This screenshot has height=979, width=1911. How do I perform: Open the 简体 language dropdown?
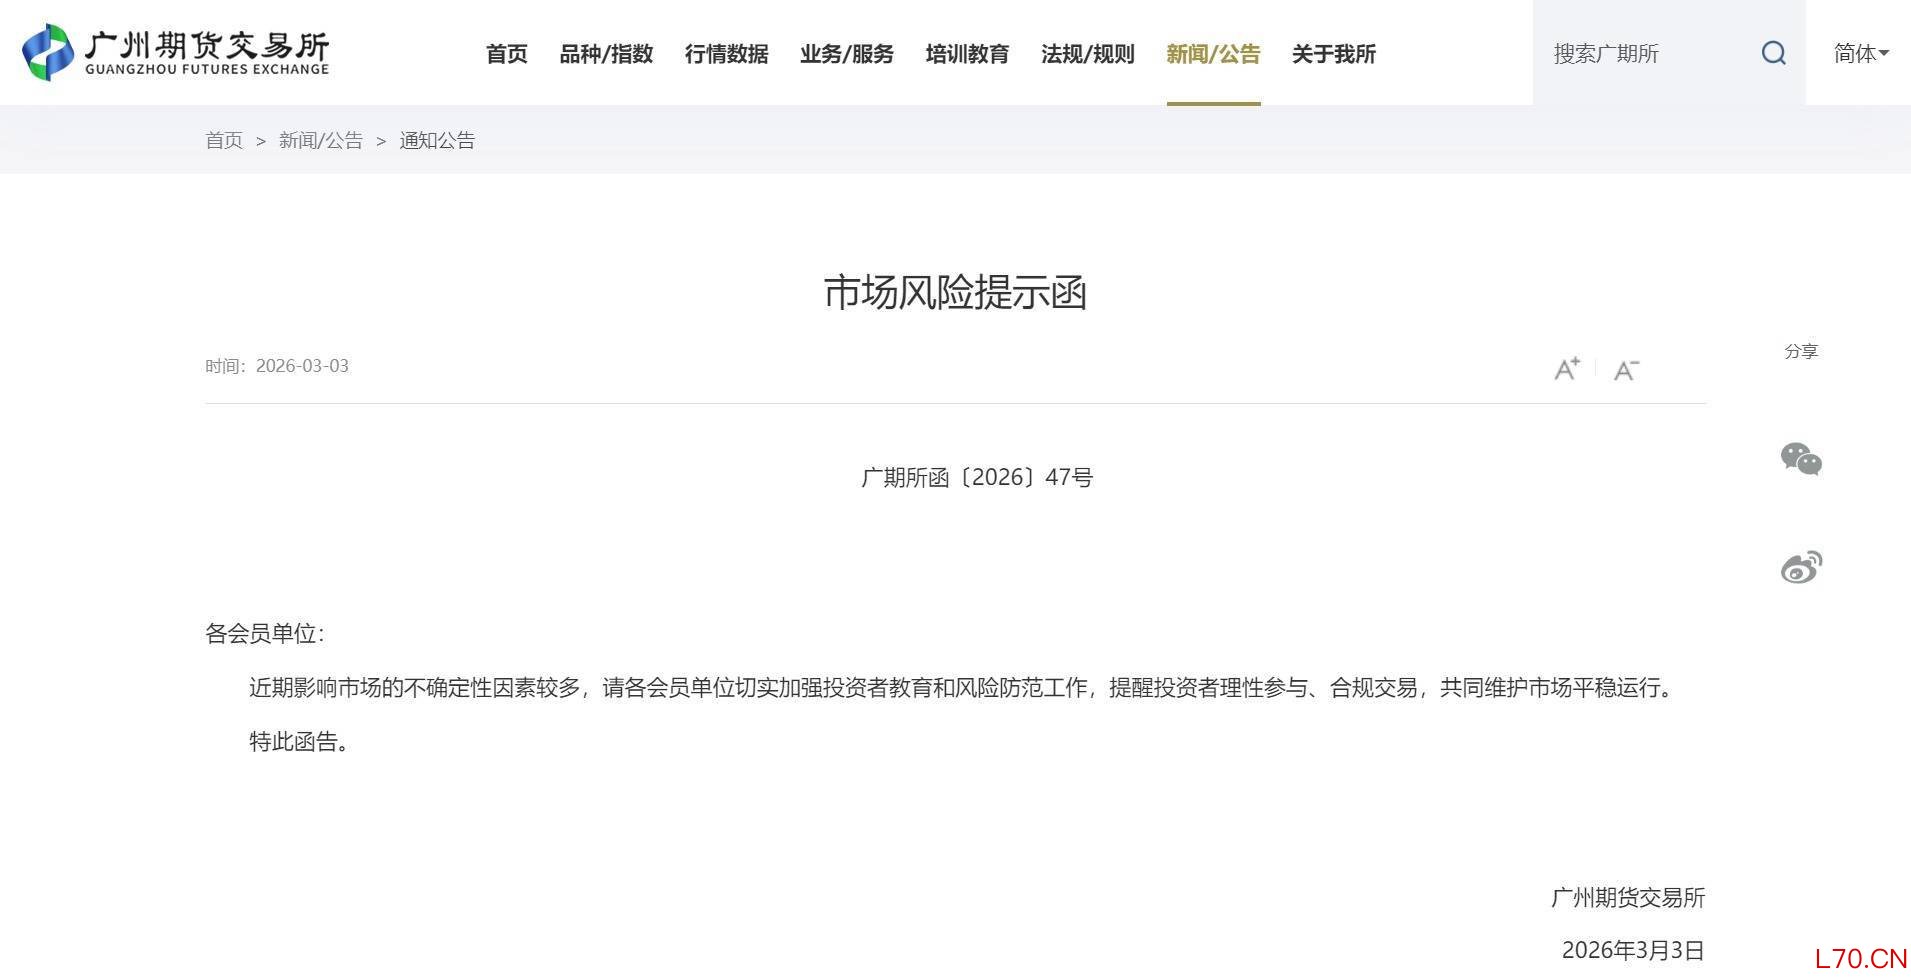pos(1860,53)
